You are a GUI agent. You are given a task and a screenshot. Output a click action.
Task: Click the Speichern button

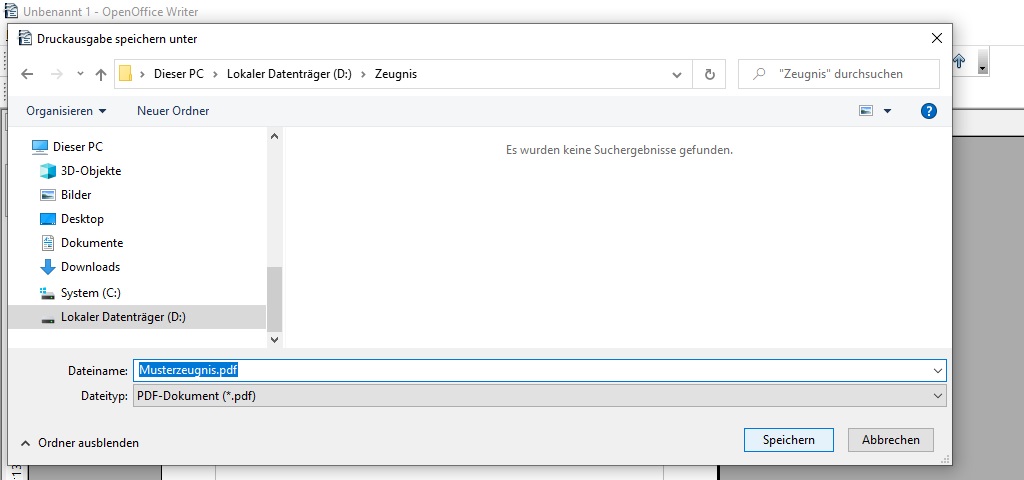coord(788,440)
